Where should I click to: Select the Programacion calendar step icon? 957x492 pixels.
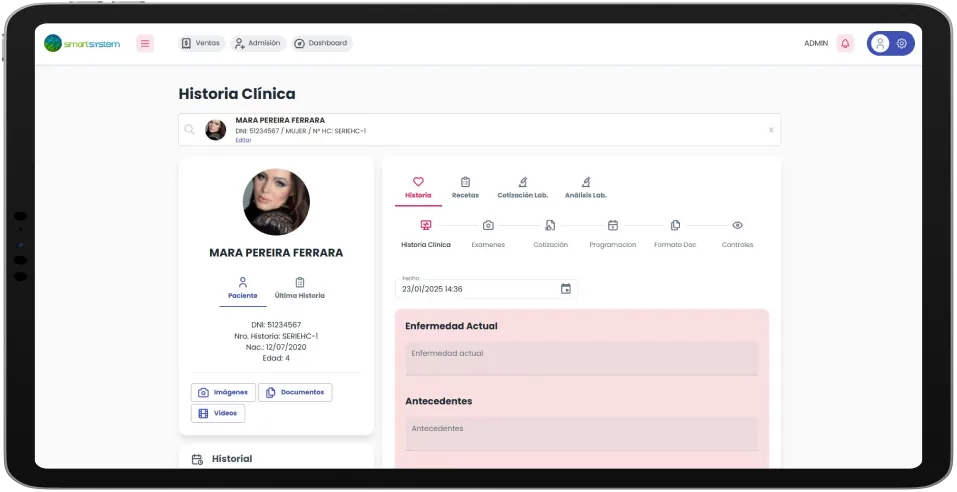click(613, 226)
